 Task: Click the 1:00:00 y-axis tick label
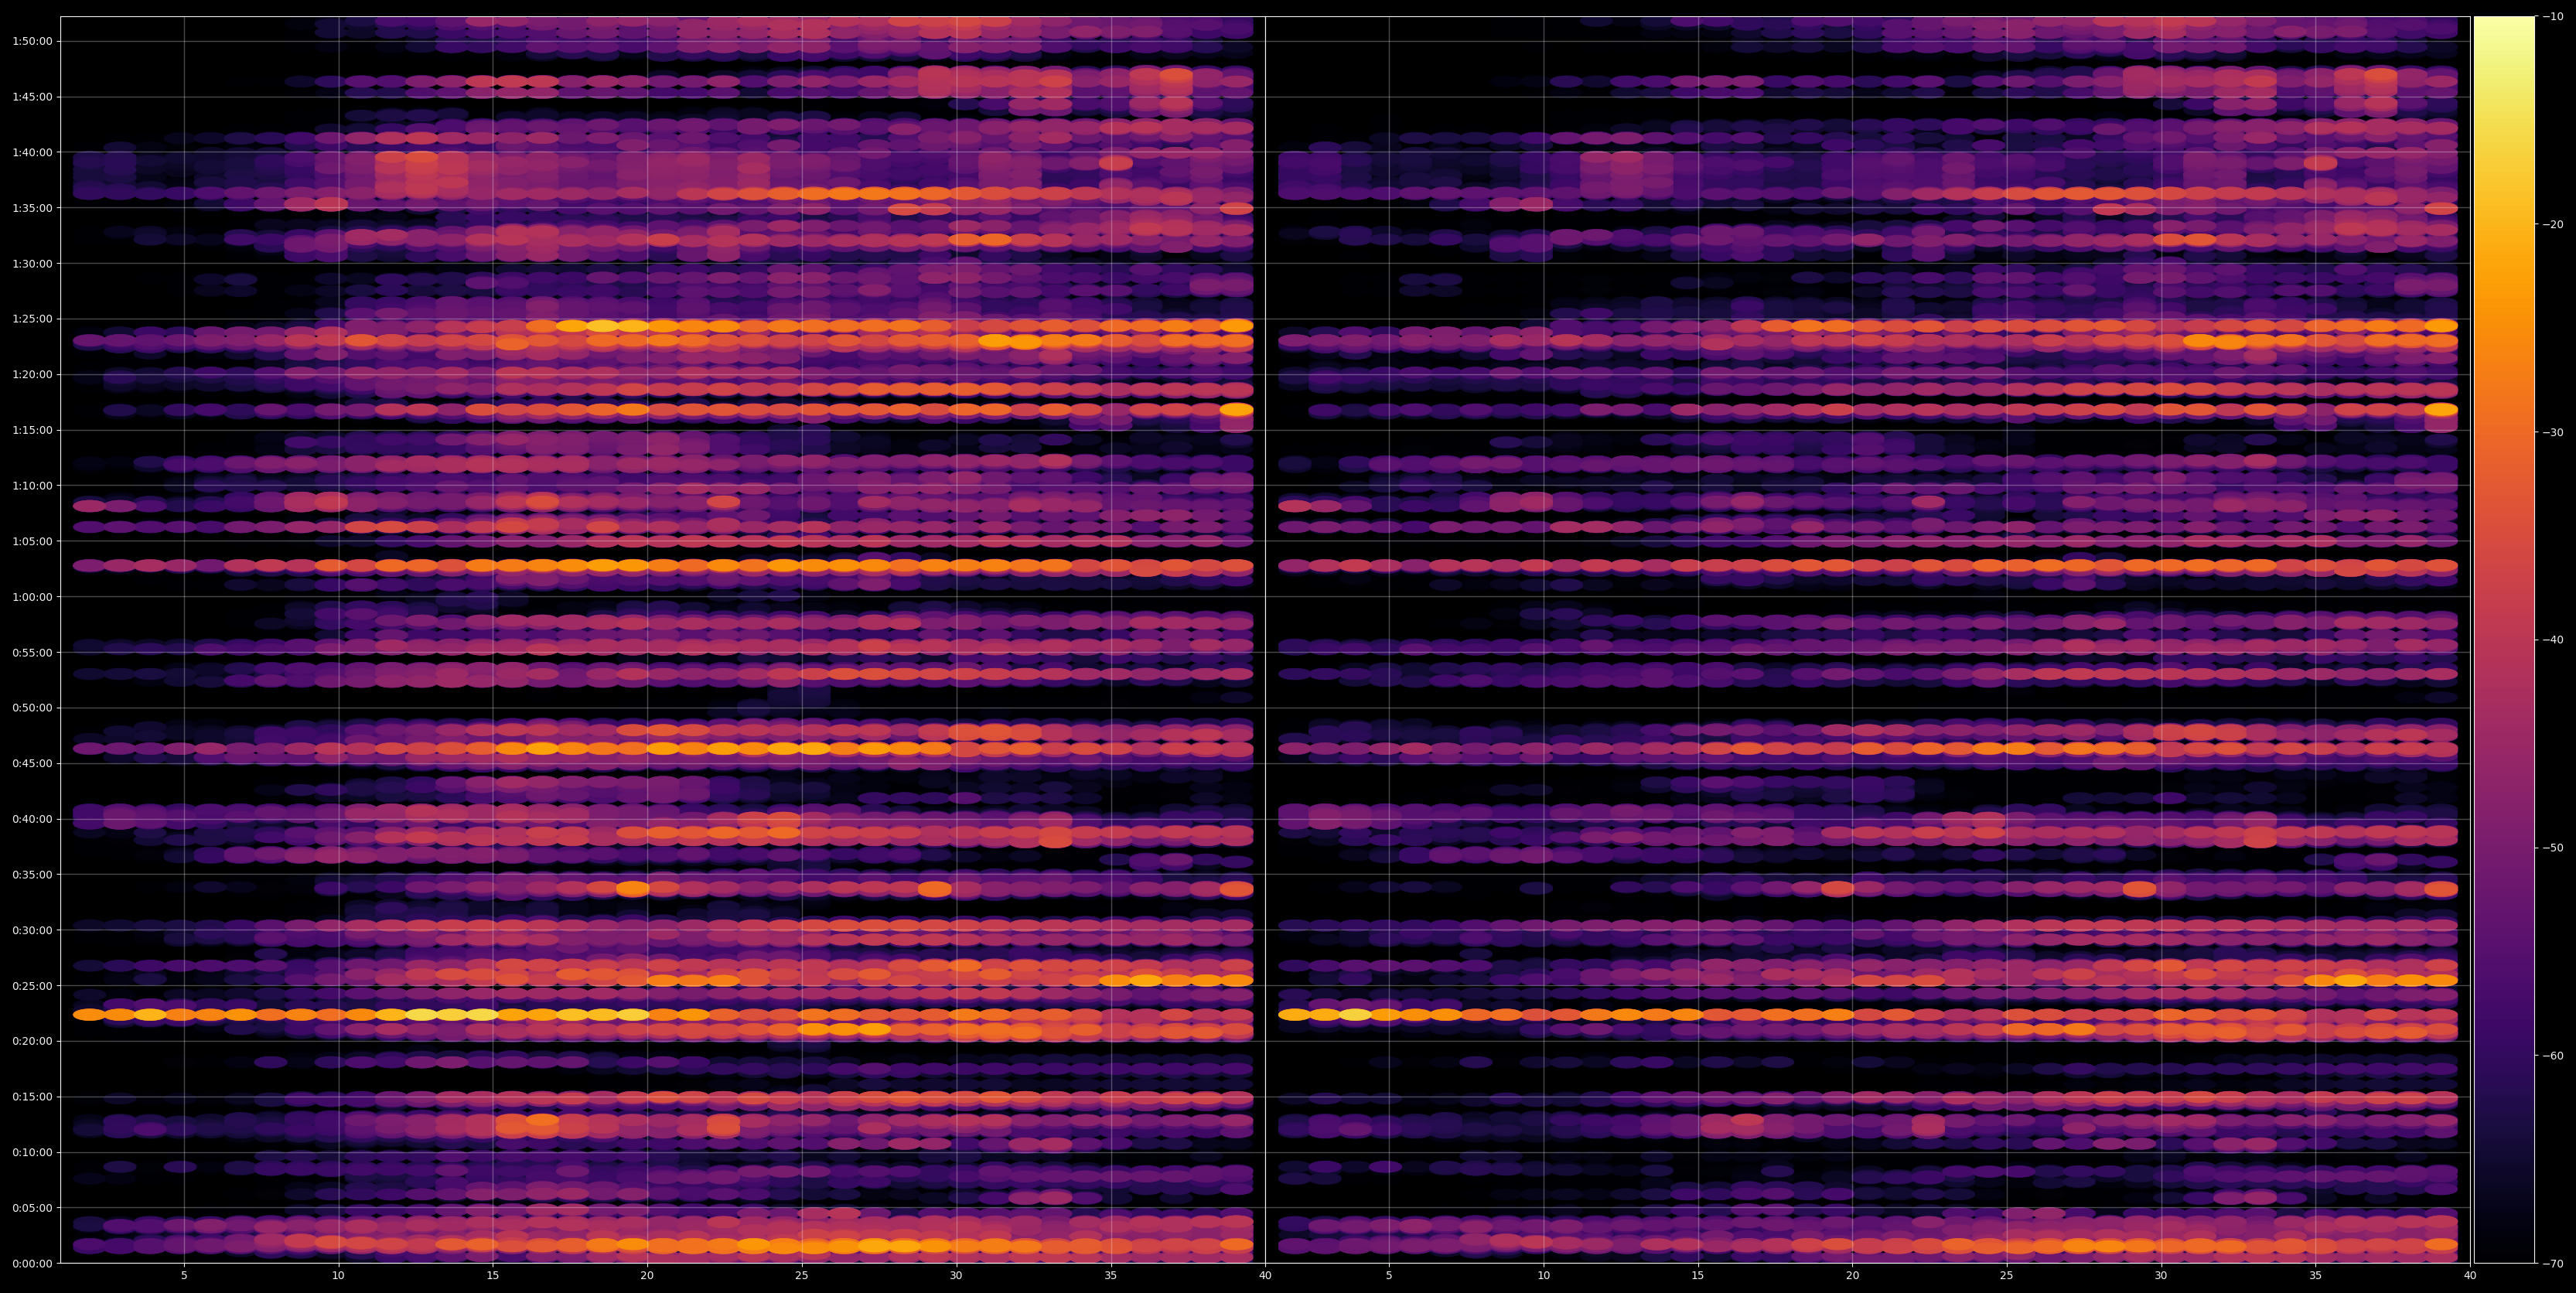32,597
